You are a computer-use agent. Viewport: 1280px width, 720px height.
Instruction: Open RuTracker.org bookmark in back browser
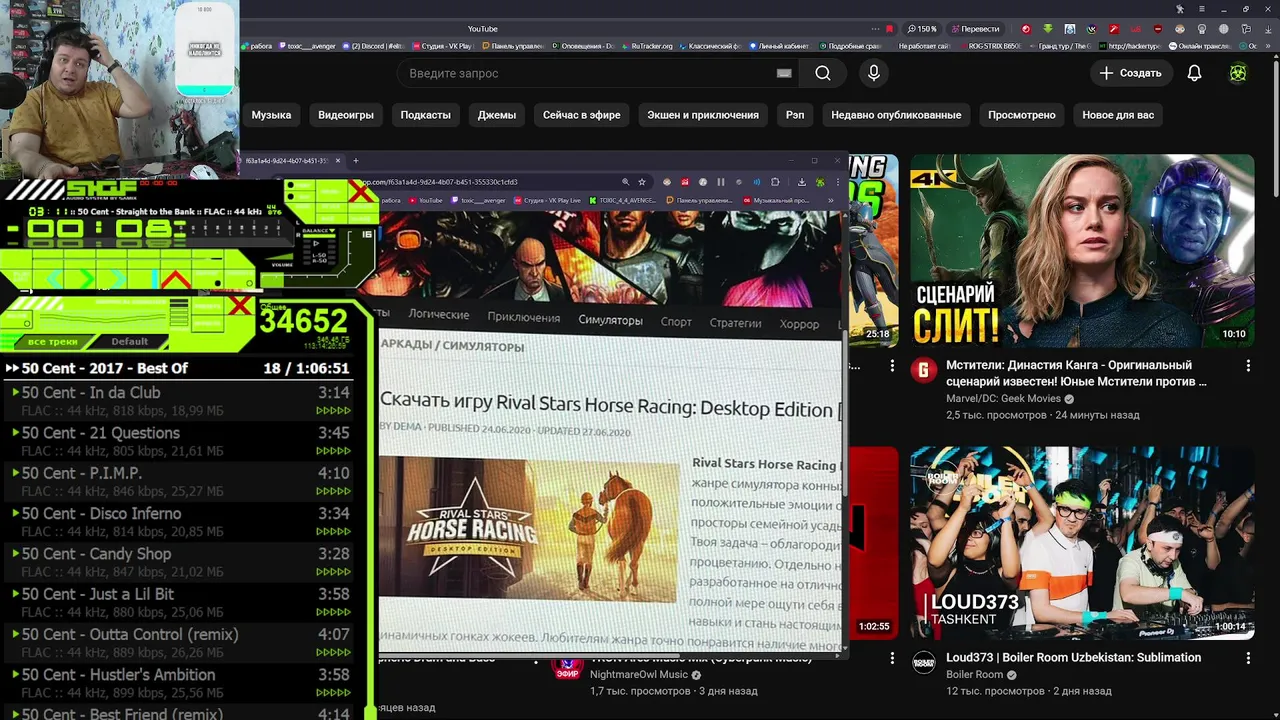647,46
